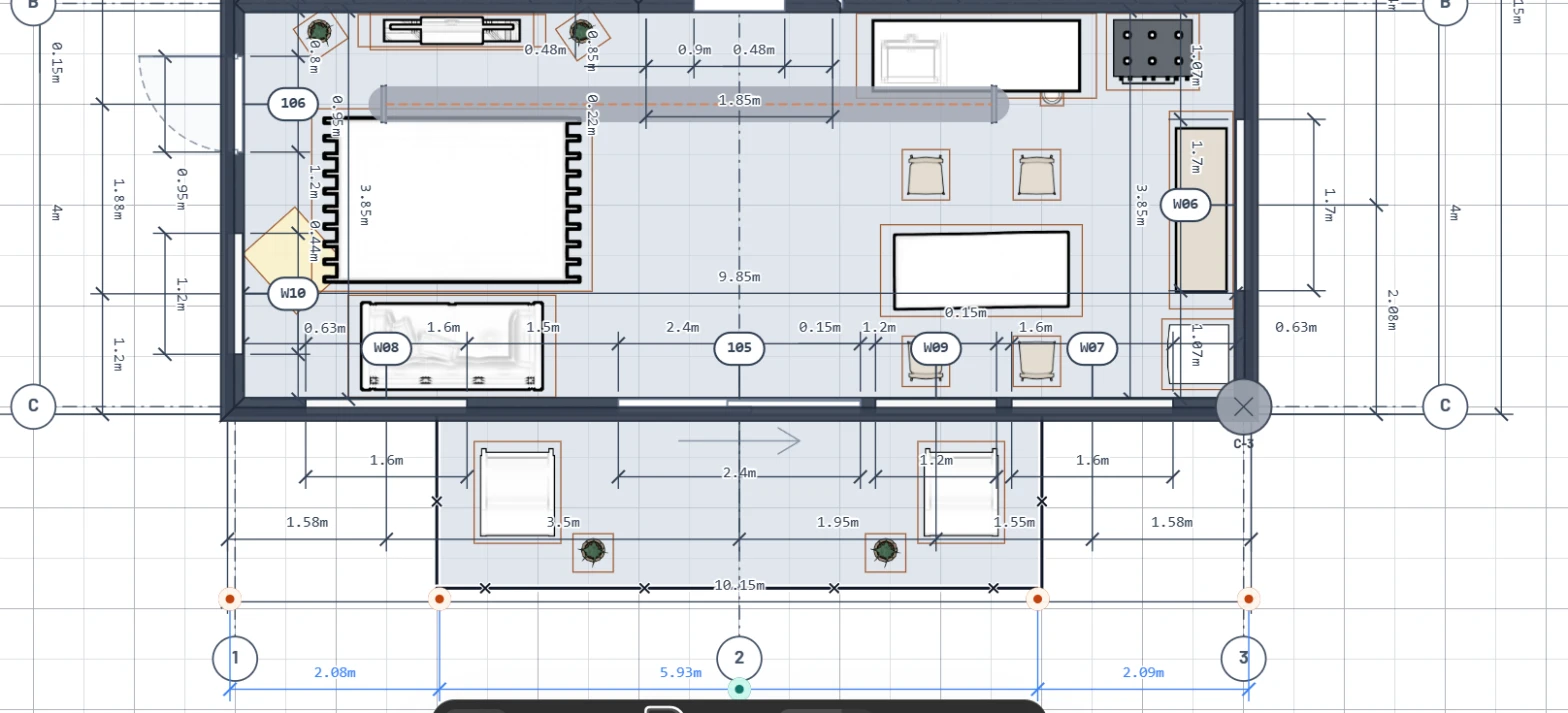Select window tag W07
This screenshot has height=713, width=1568.
click(1092, 348)
